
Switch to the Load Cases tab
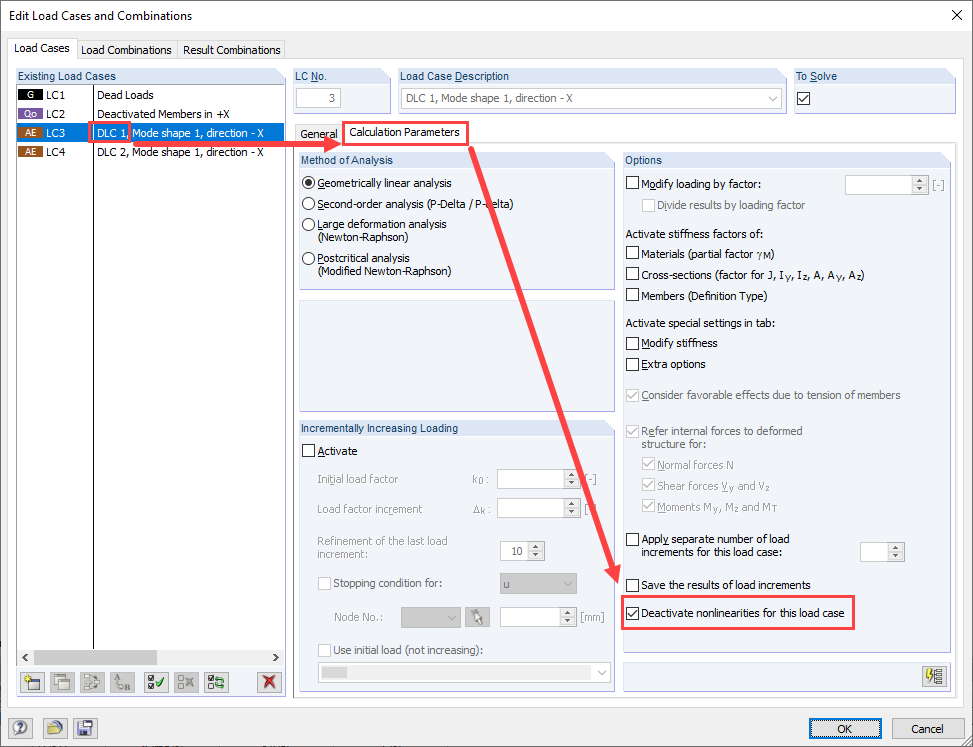pyautogui.click(x=42, y=48)
